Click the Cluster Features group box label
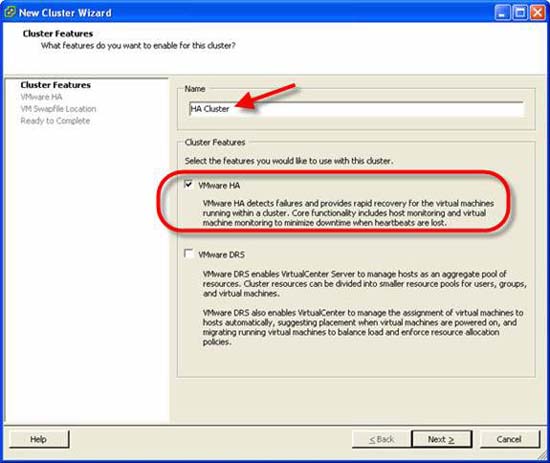550x463 pixels. pyautogui.click(x=215, y=142)
